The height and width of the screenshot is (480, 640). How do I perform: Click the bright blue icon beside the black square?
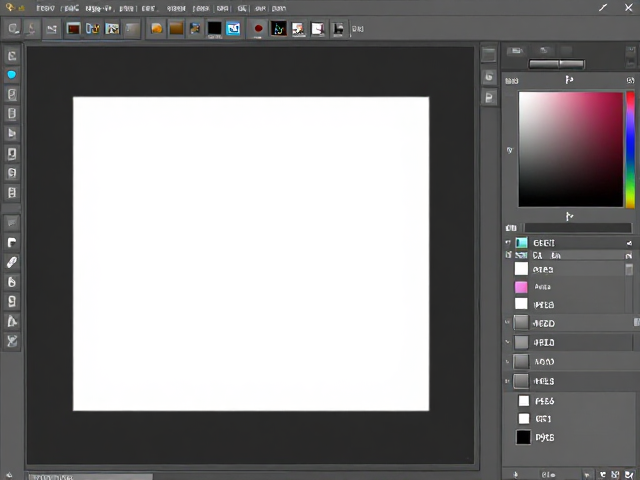[233, 29]
